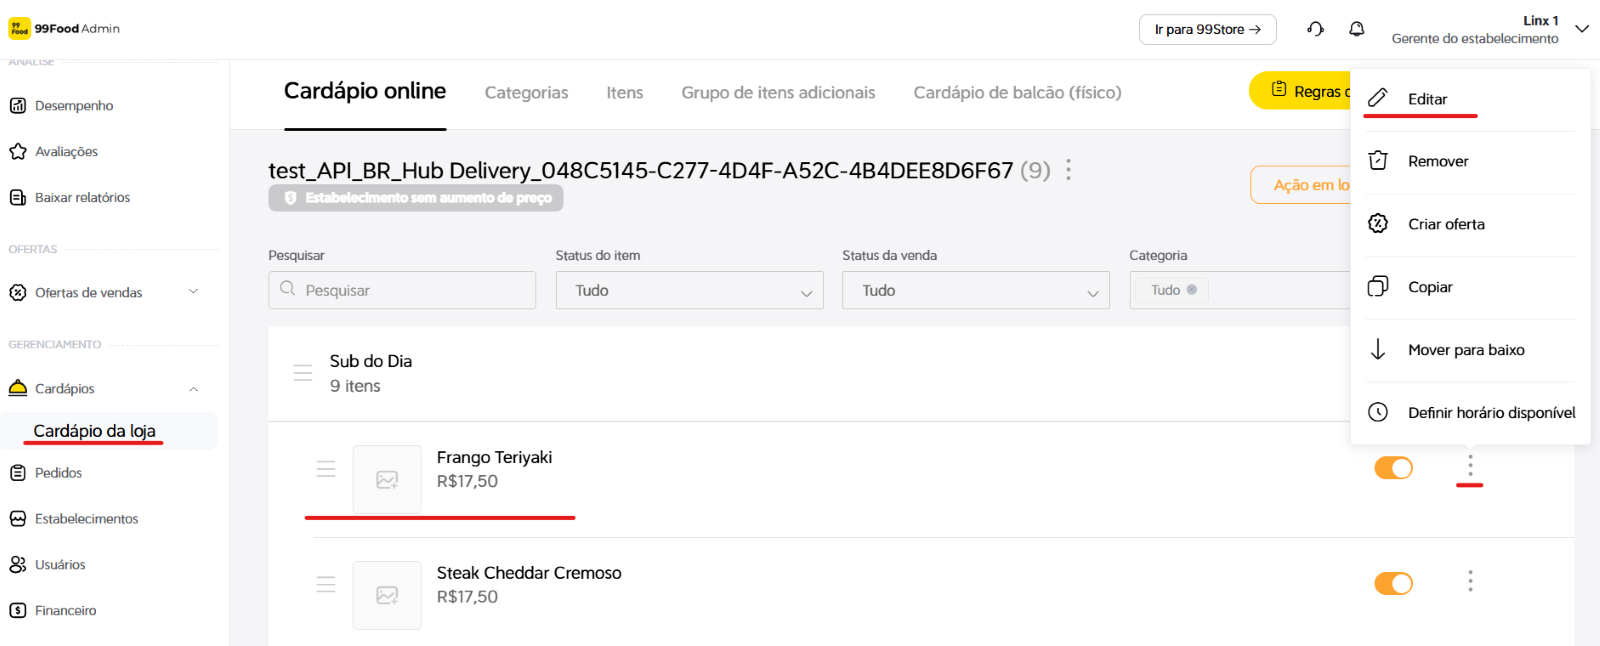
Task: Click Estabelecimento sem aumento de preço badge
Action: (416, 198)
